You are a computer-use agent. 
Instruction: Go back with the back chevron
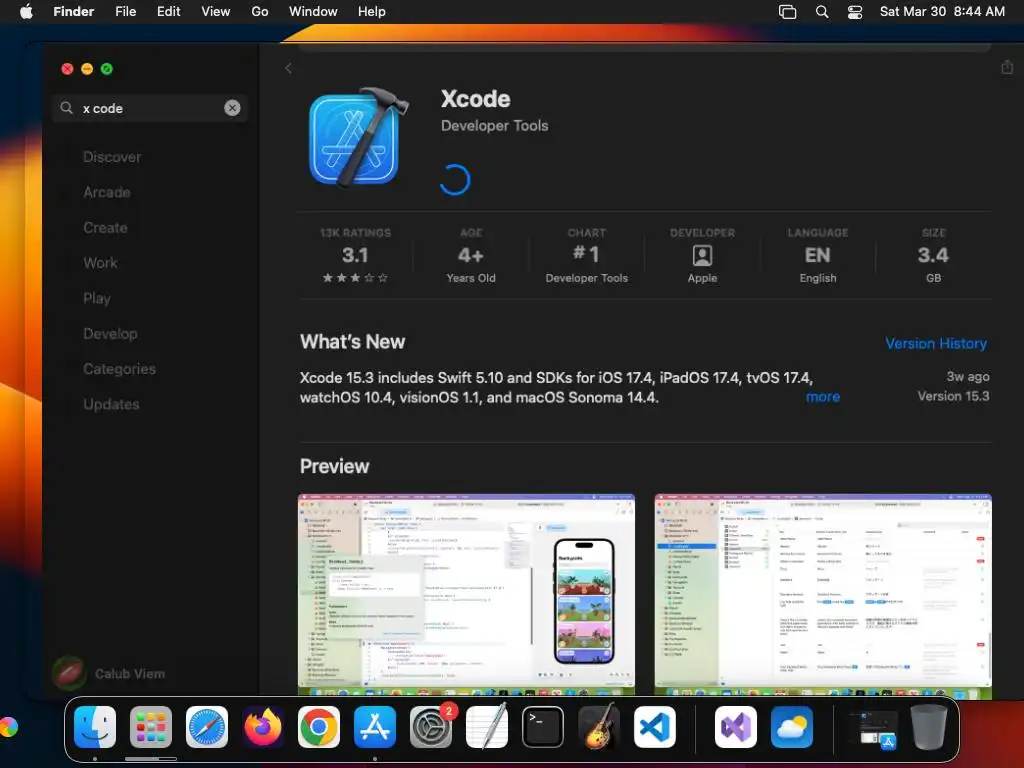(x=288, y=68)
